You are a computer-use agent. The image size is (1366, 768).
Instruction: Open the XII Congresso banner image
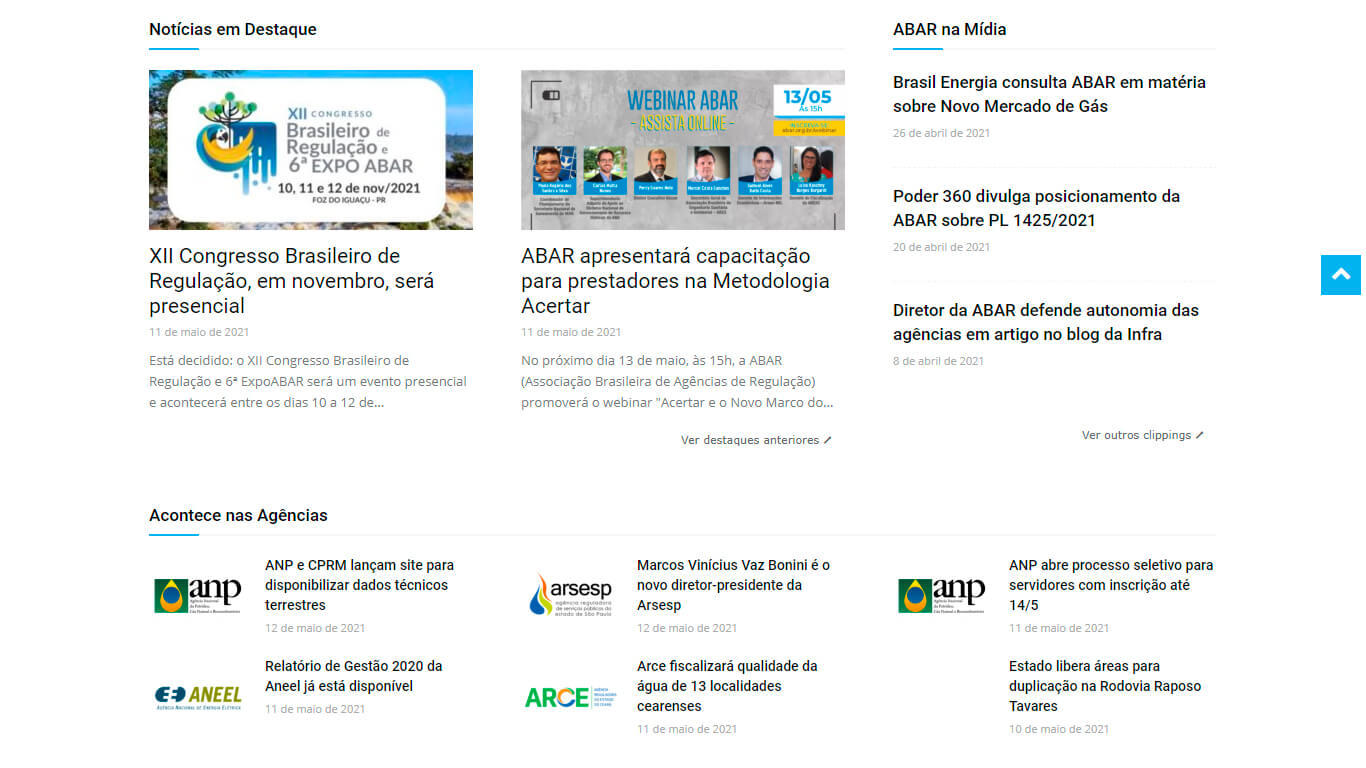click(310, 150)
